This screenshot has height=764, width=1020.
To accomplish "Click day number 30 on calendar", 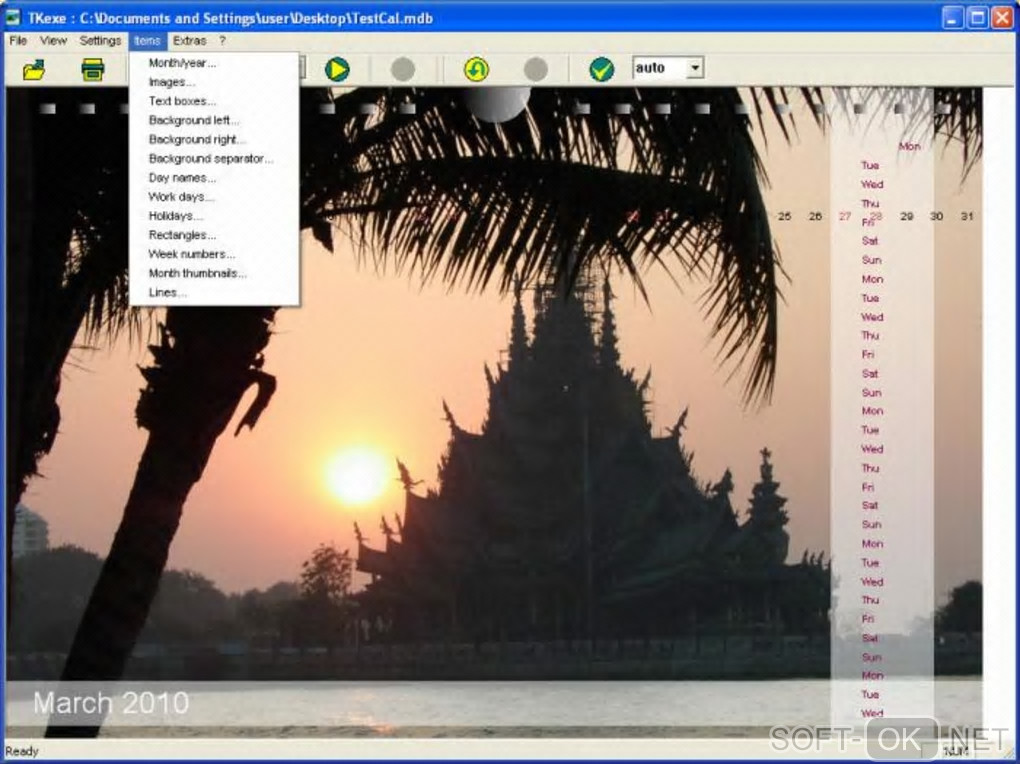I will point(936,216).
